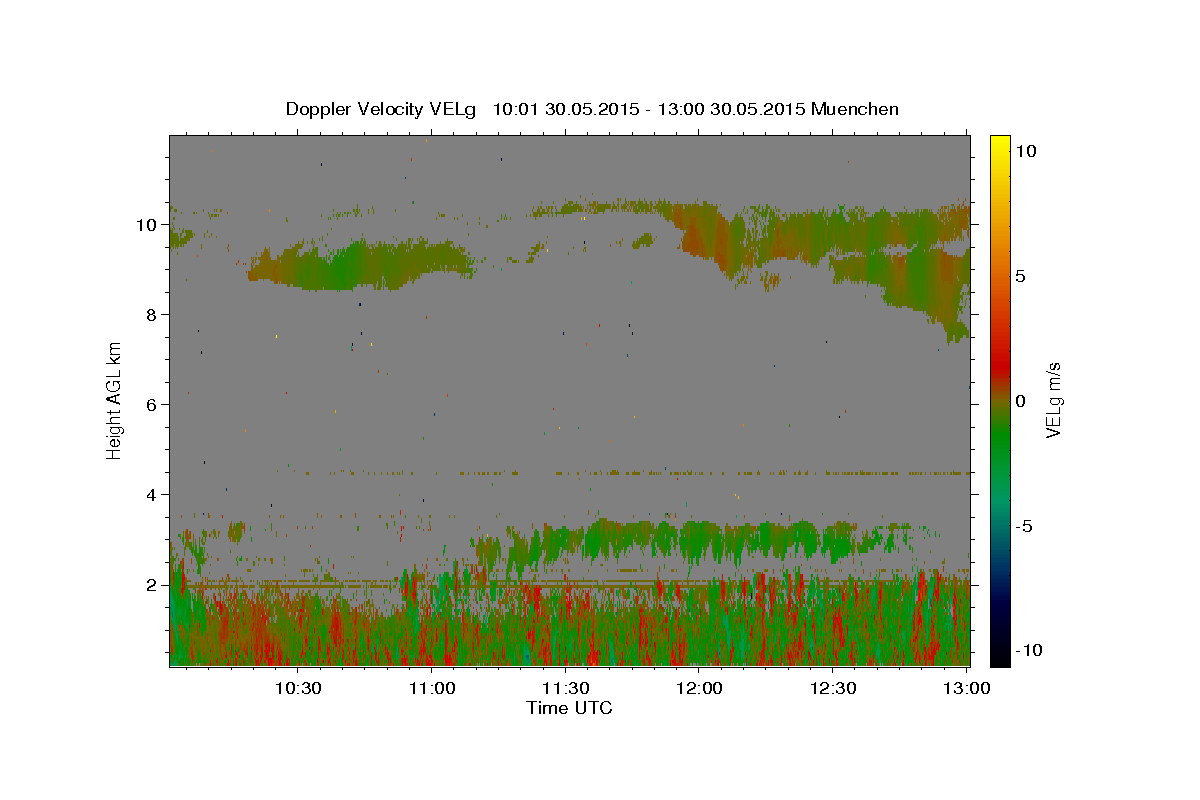Image resolution: width=1200 pixels, height=800 pixels.
Task: Click the height axis label '10'
Action: click(x=145, y=225)
